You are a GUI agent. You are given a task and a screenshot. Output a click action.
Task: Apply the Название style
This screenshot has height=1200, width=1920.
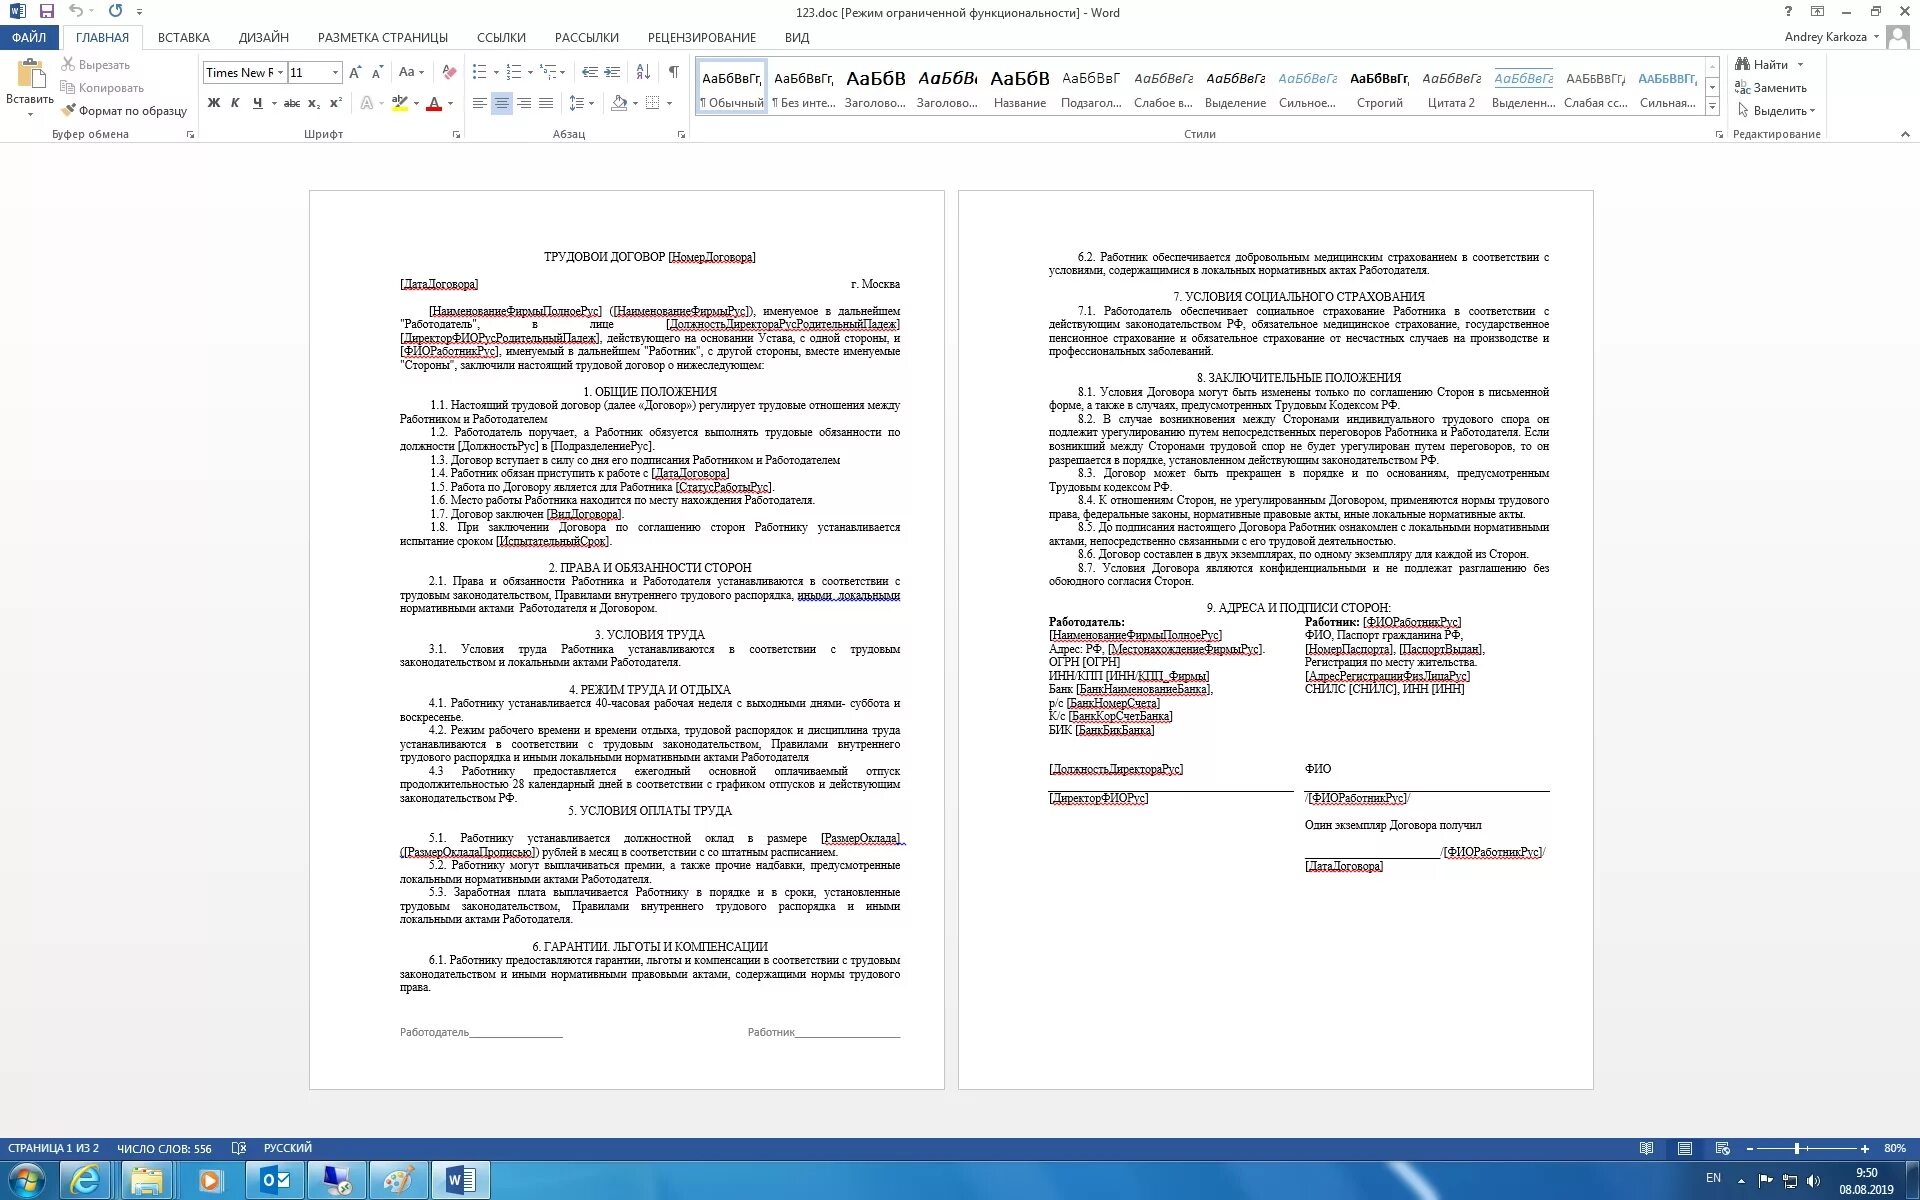tap(1020, 87)
